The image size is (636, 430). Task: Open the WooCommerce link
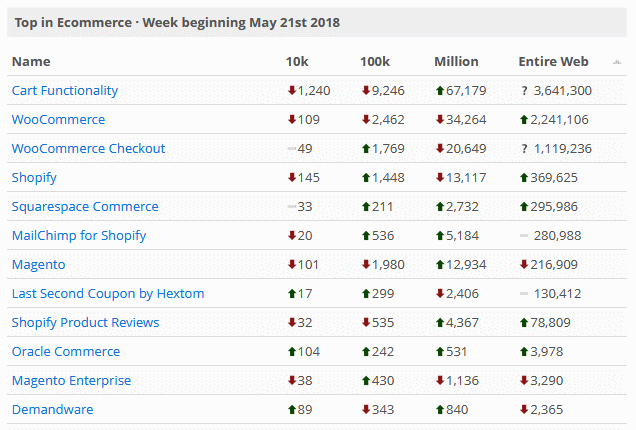58,120
